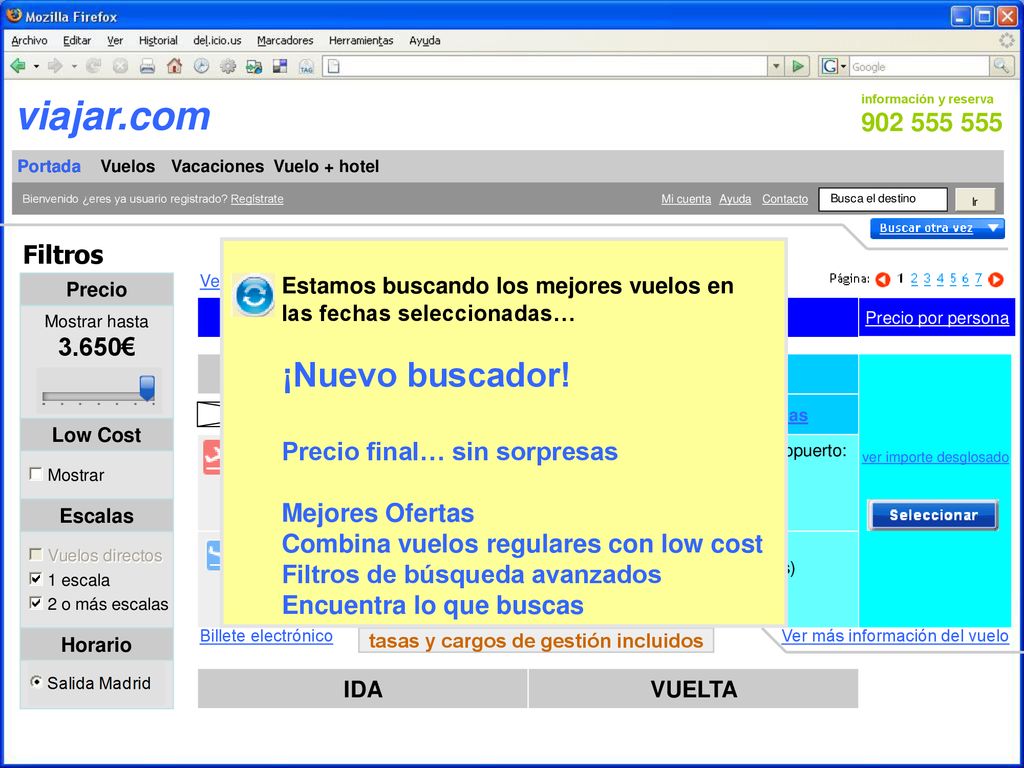The height and width of the screenshot is (768, 1024).
Task: Open the Mi cuenta link
Action: (686, 199)
